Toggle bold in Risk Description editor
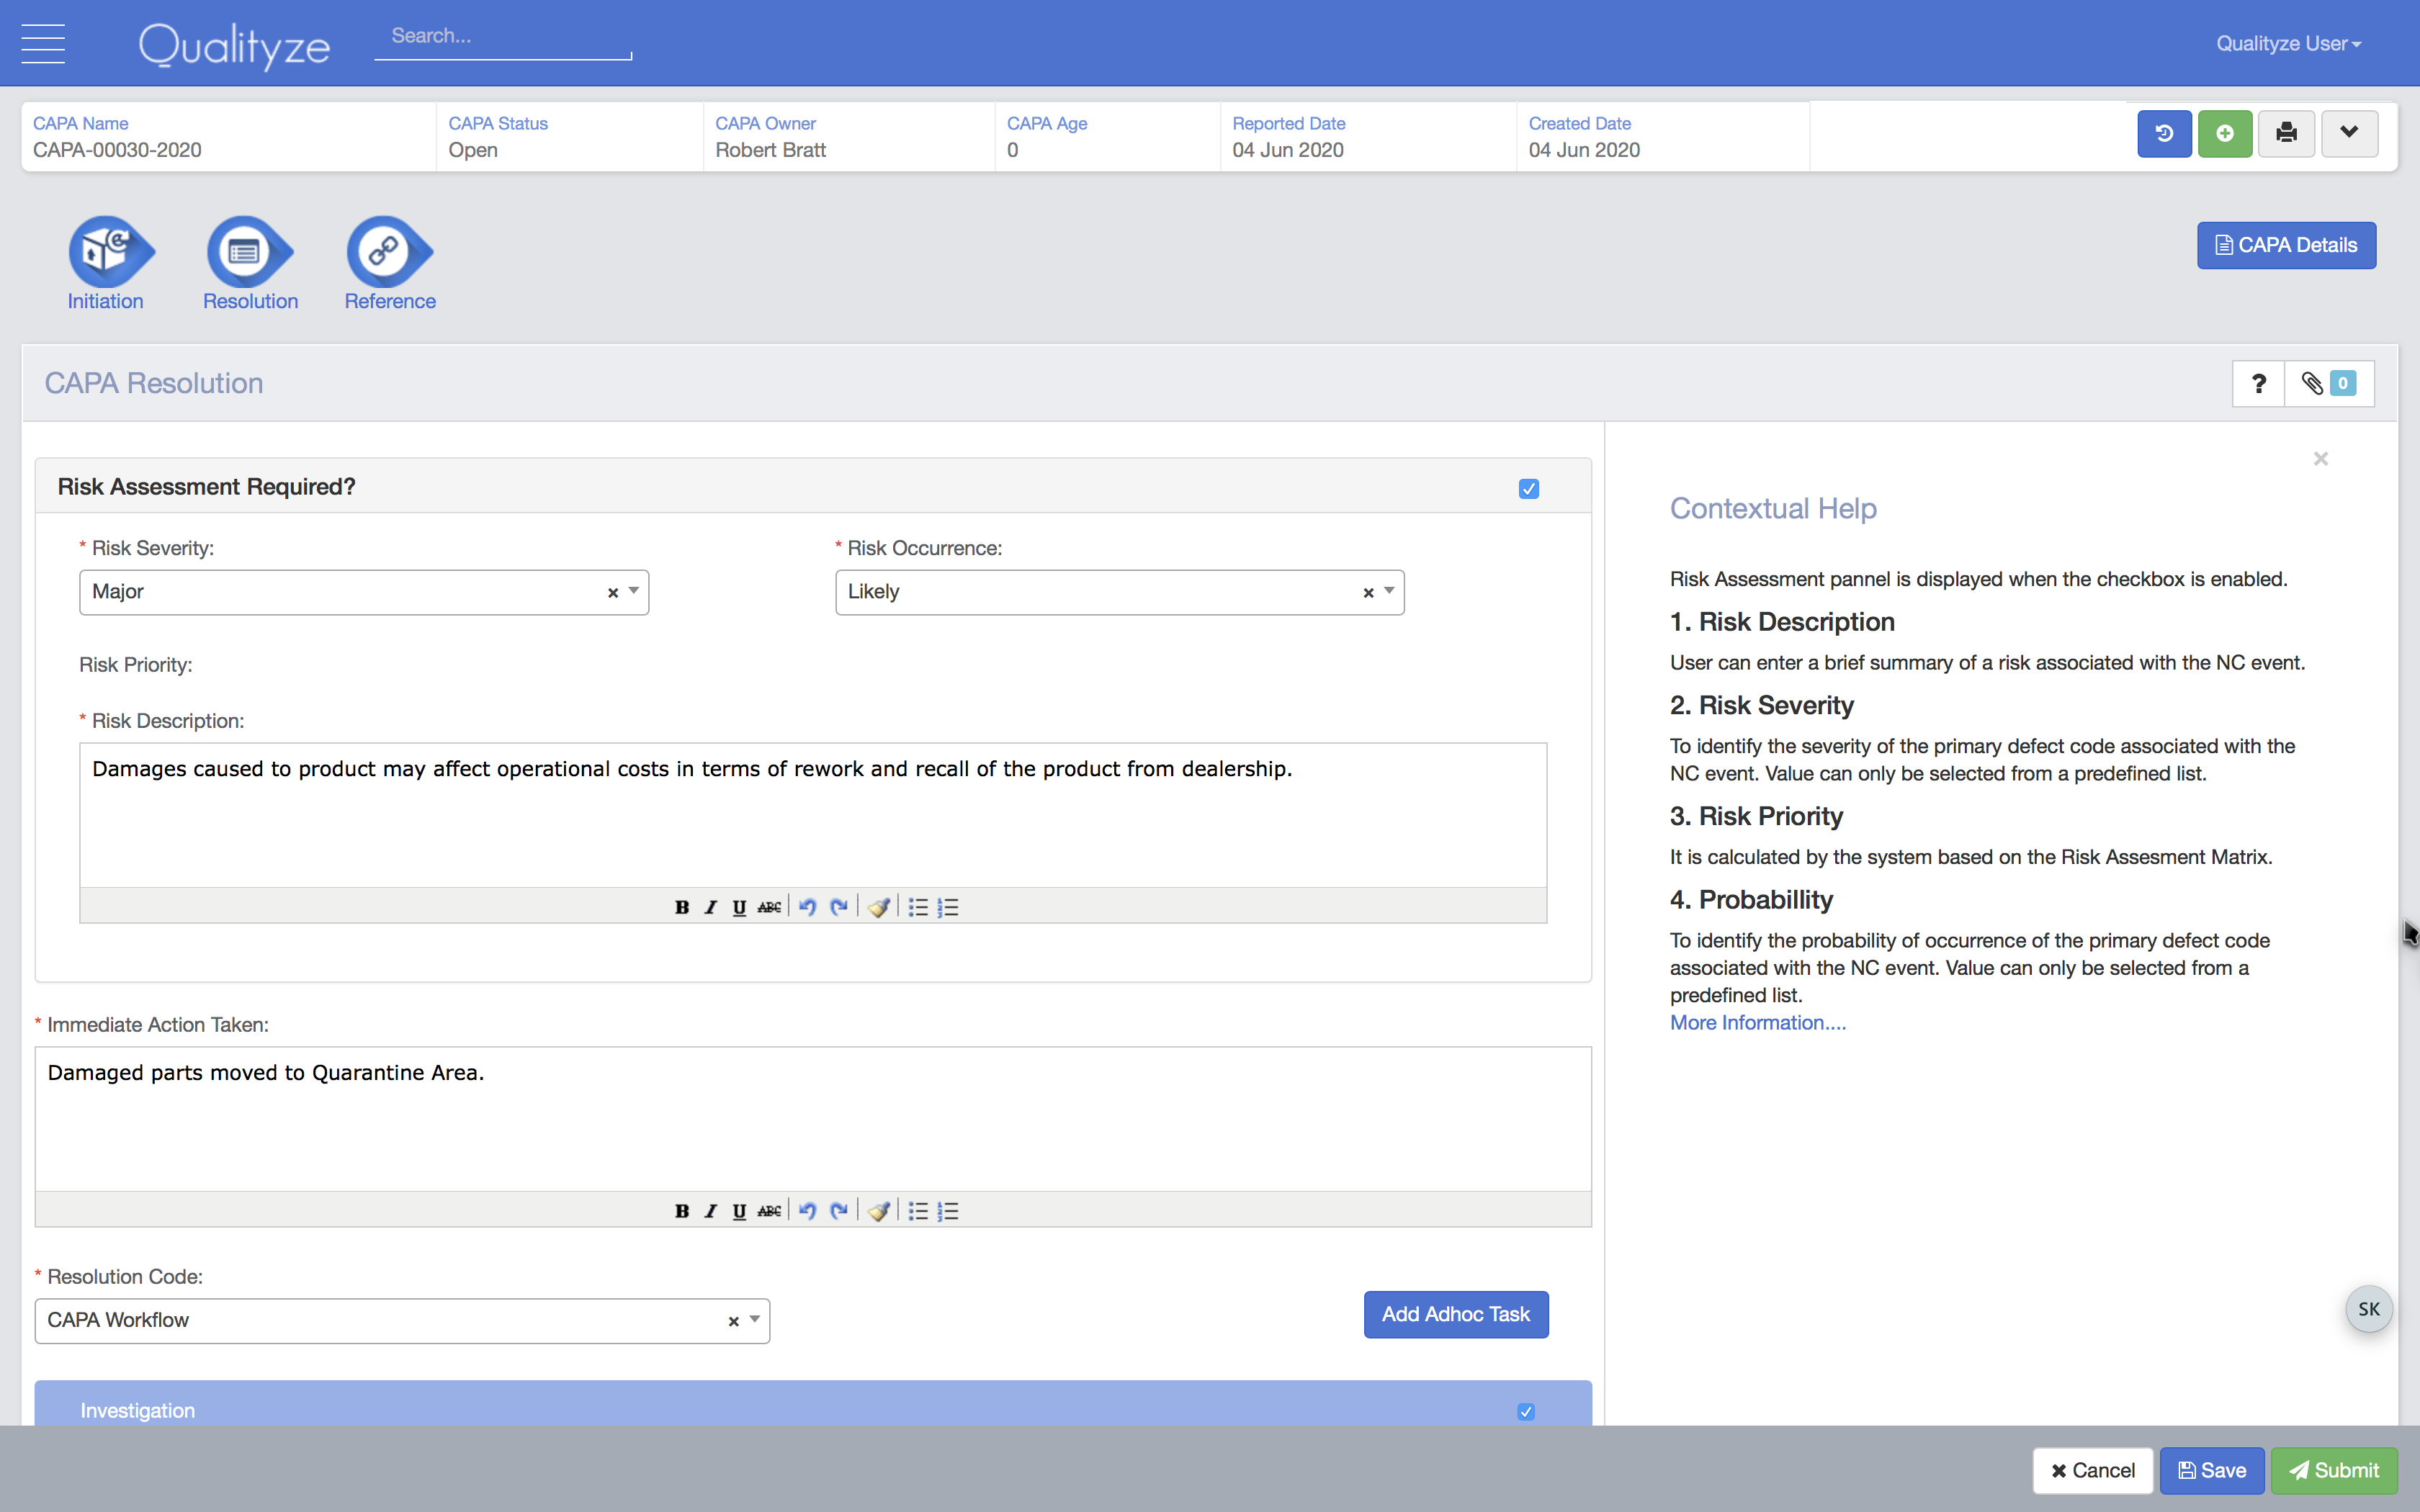2420x1512 pixels. (683, 906)
